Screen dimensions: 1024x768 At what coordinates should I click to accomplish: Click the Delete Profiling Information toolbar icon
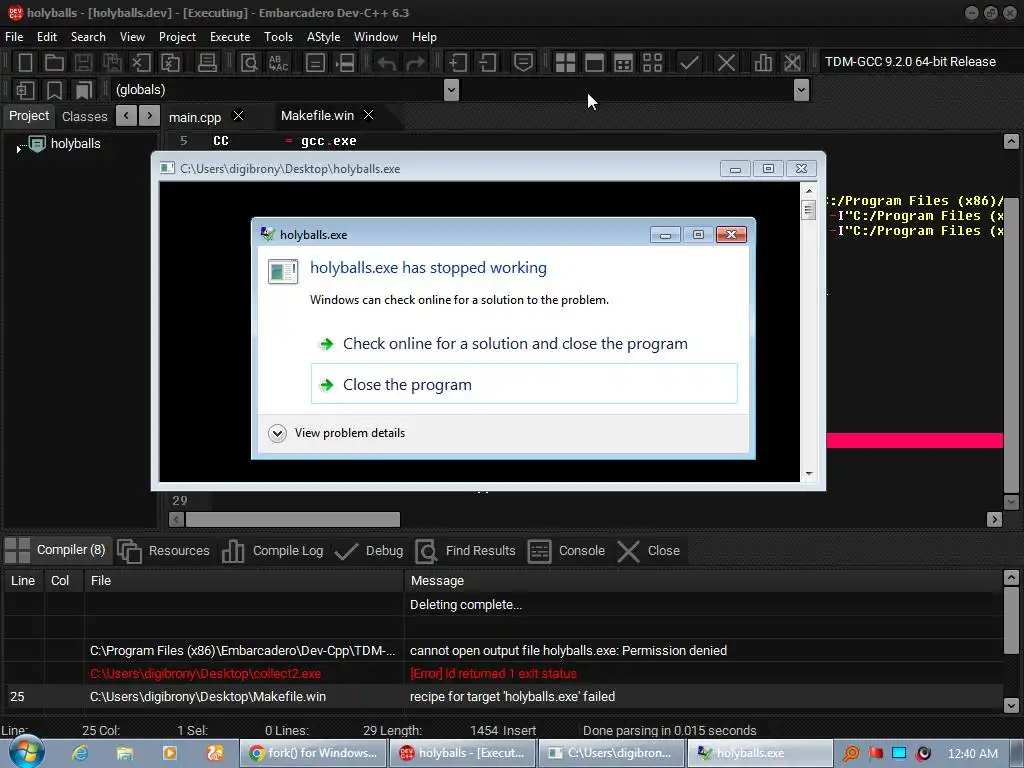point(792,63)
